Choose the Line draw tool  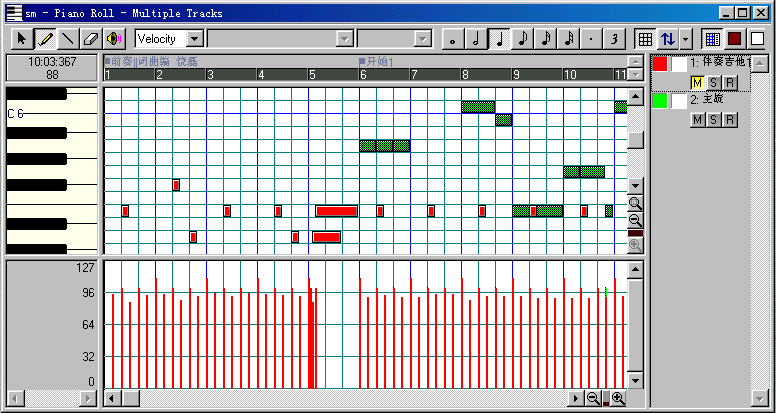pos(68,39)
